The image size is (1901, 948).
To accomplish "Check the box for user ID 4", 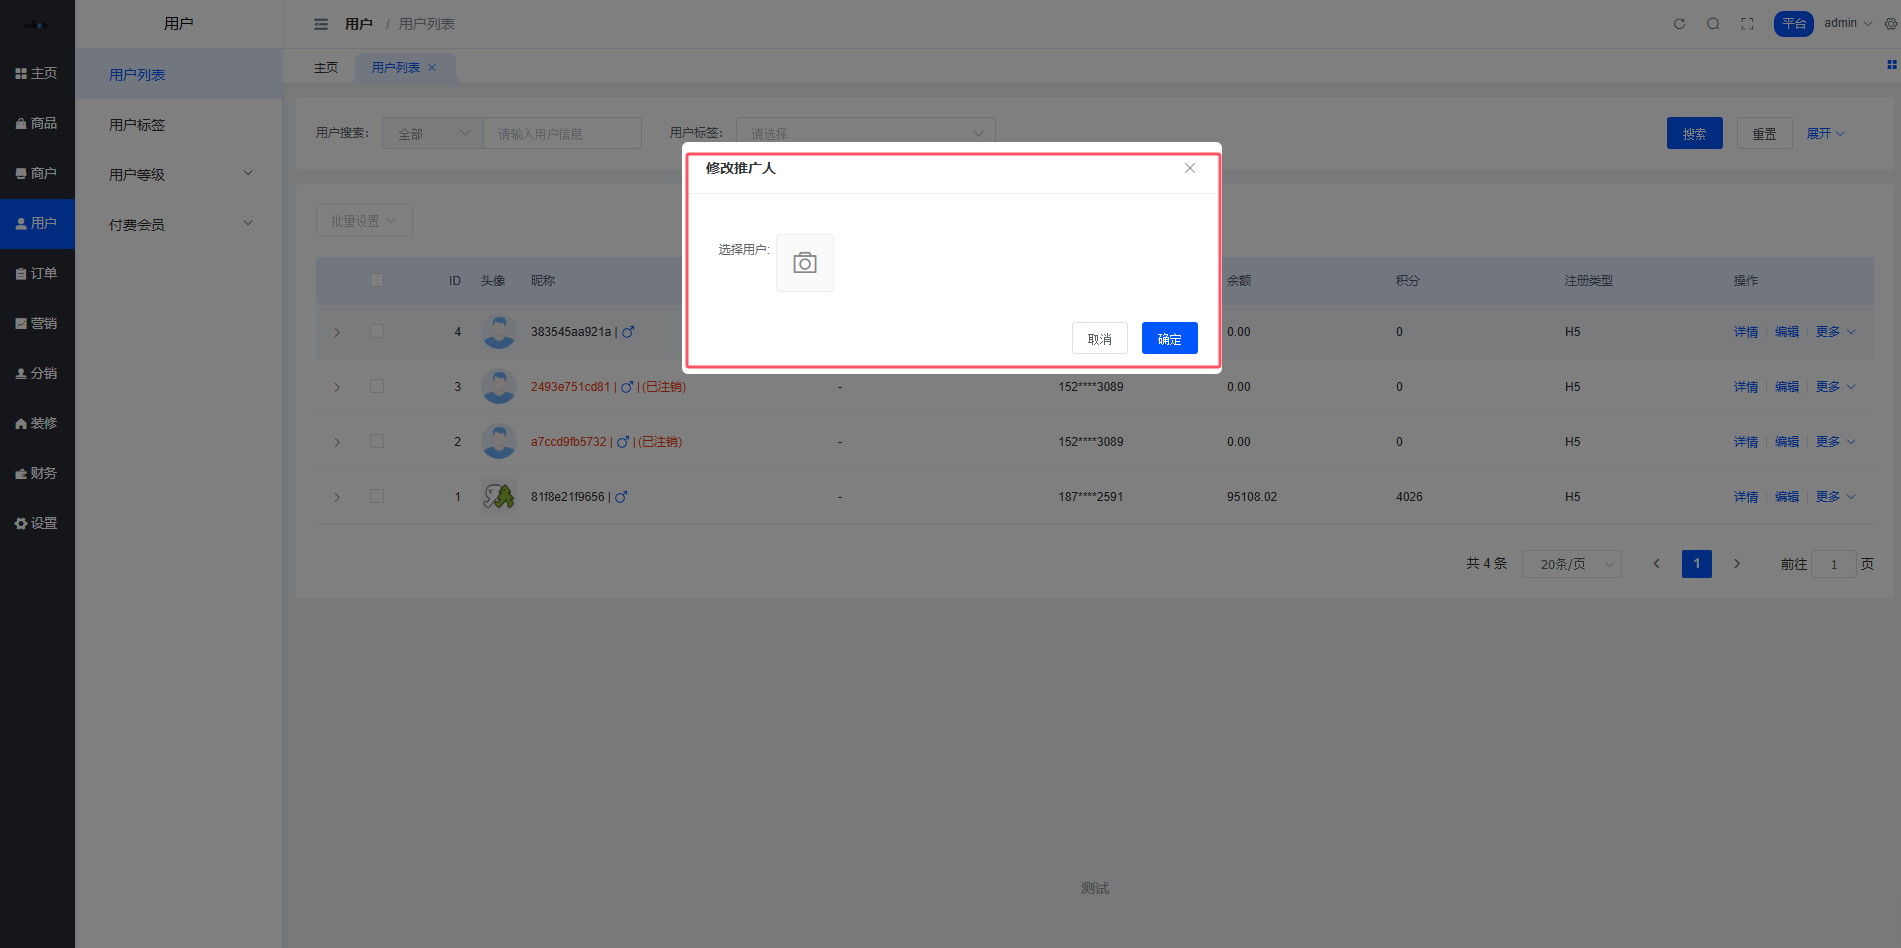I will pos(377,331).
